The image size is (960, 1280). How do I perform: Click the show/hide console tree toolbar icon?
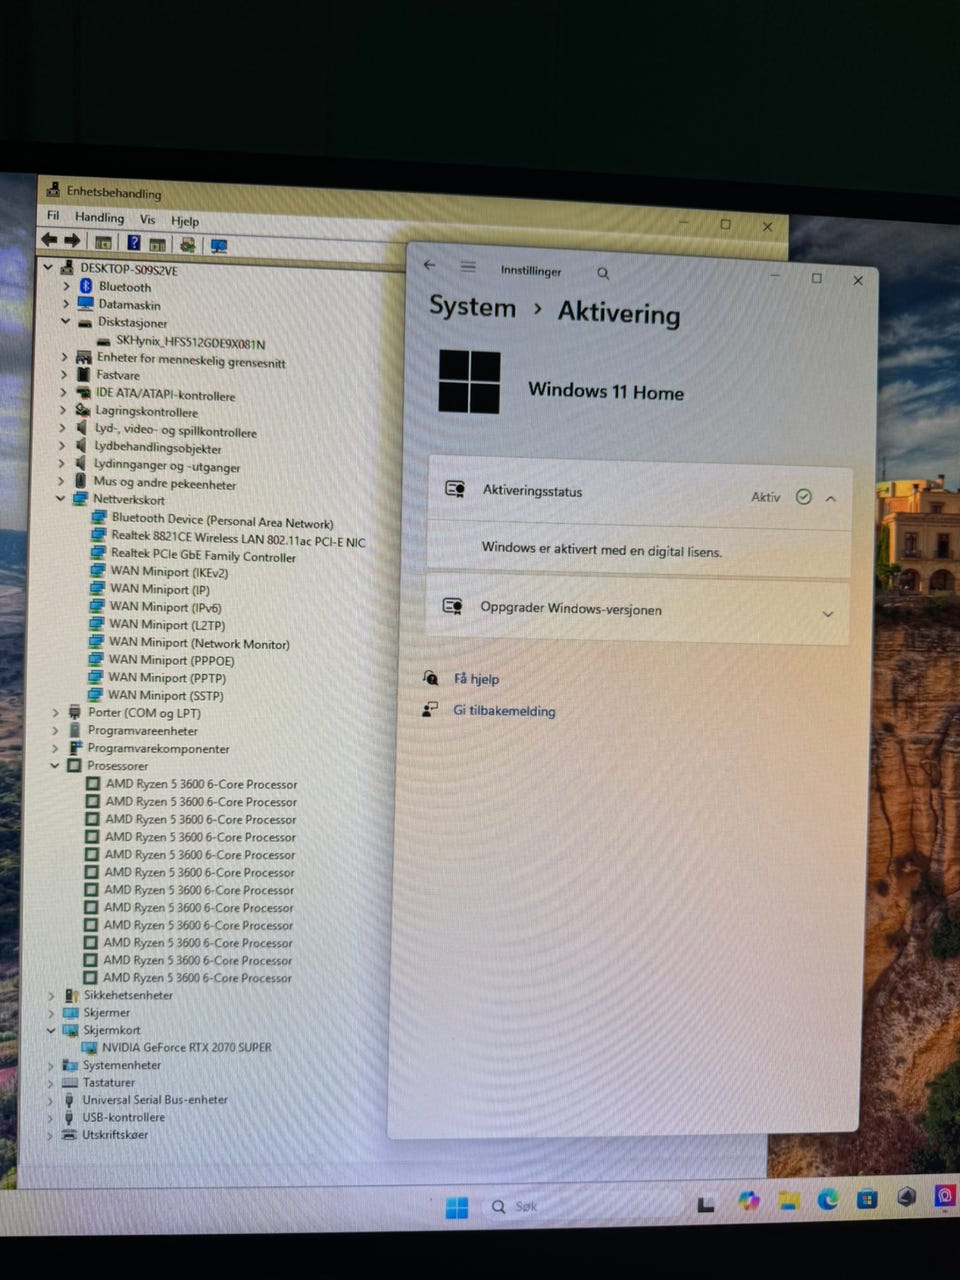(103, 242)
